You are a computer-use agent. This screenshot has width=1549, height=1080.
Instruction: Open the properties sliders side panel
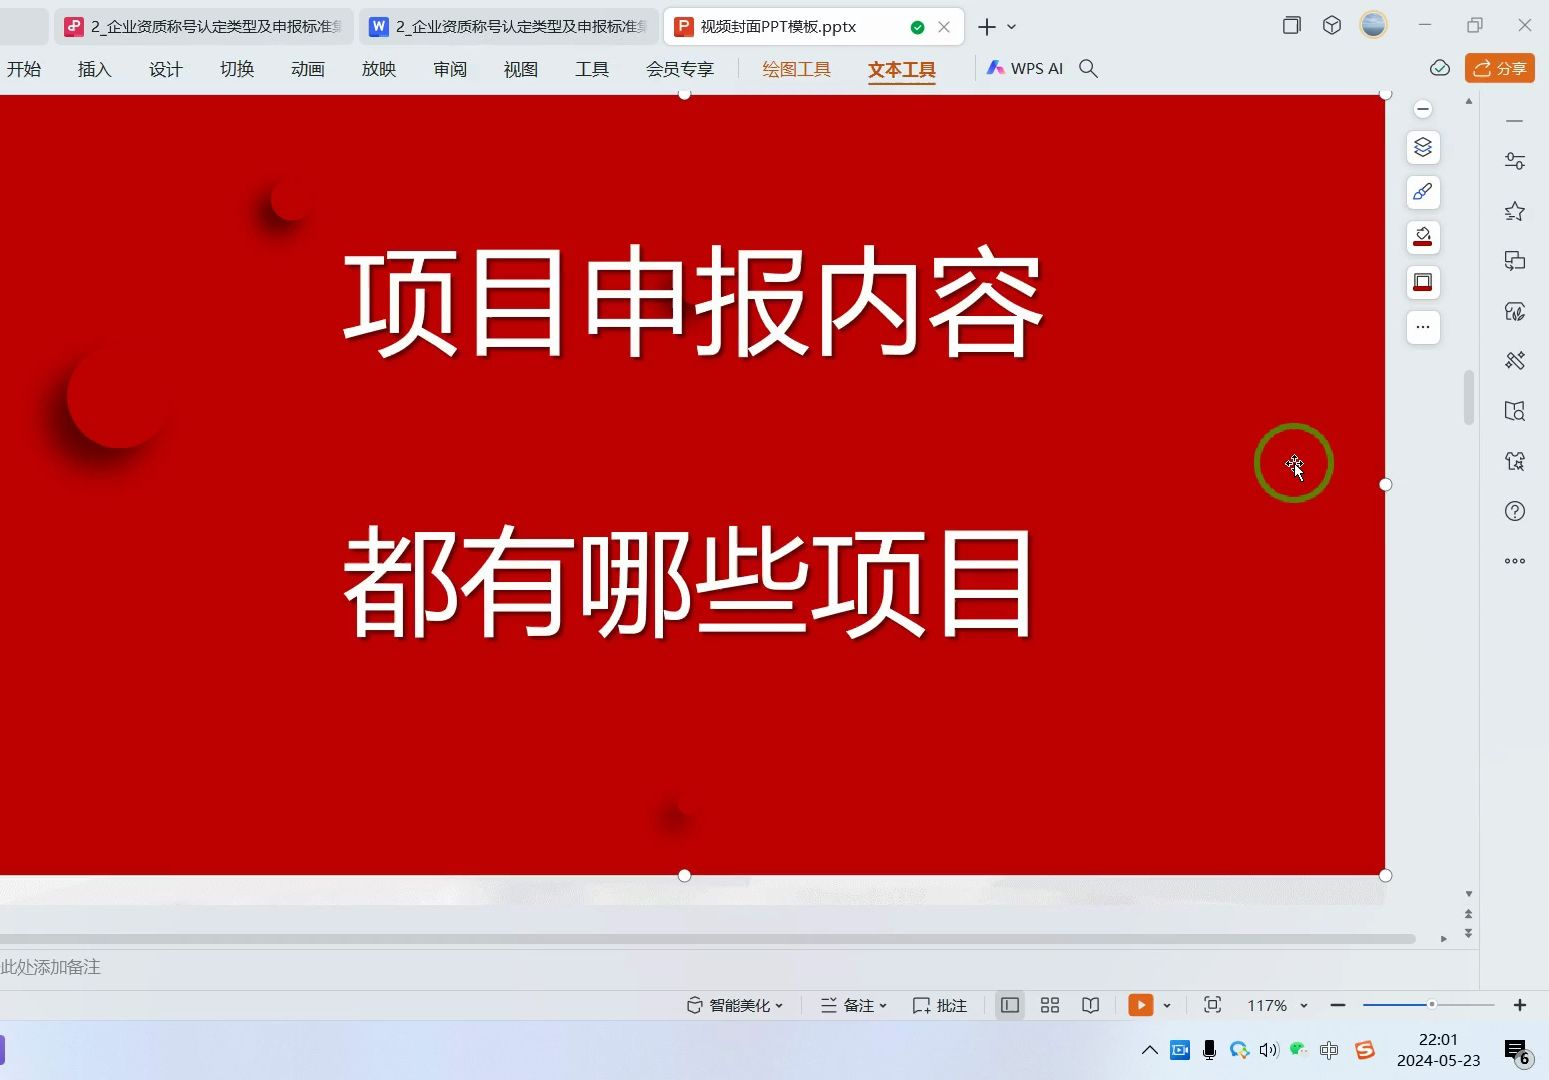1515,161
